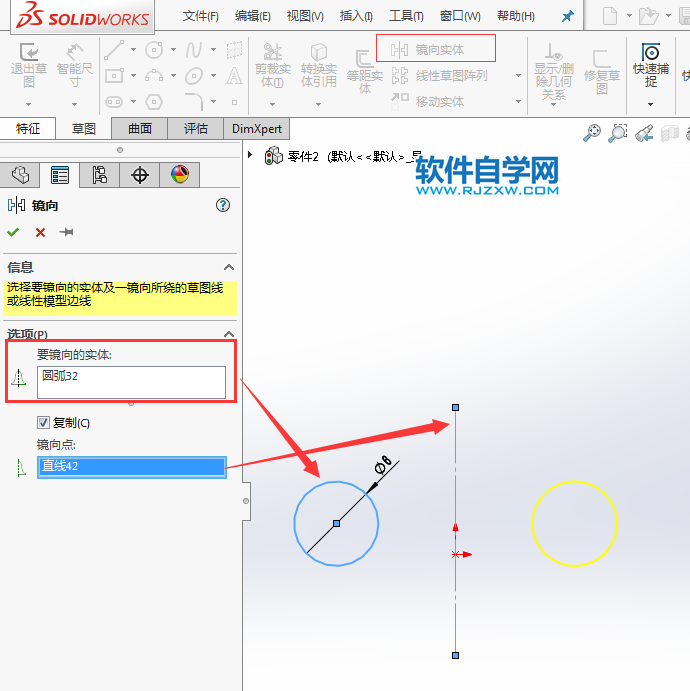690x691 pixels.
Task: Select the Corner Rectangle tool
Action: point(114,76)
